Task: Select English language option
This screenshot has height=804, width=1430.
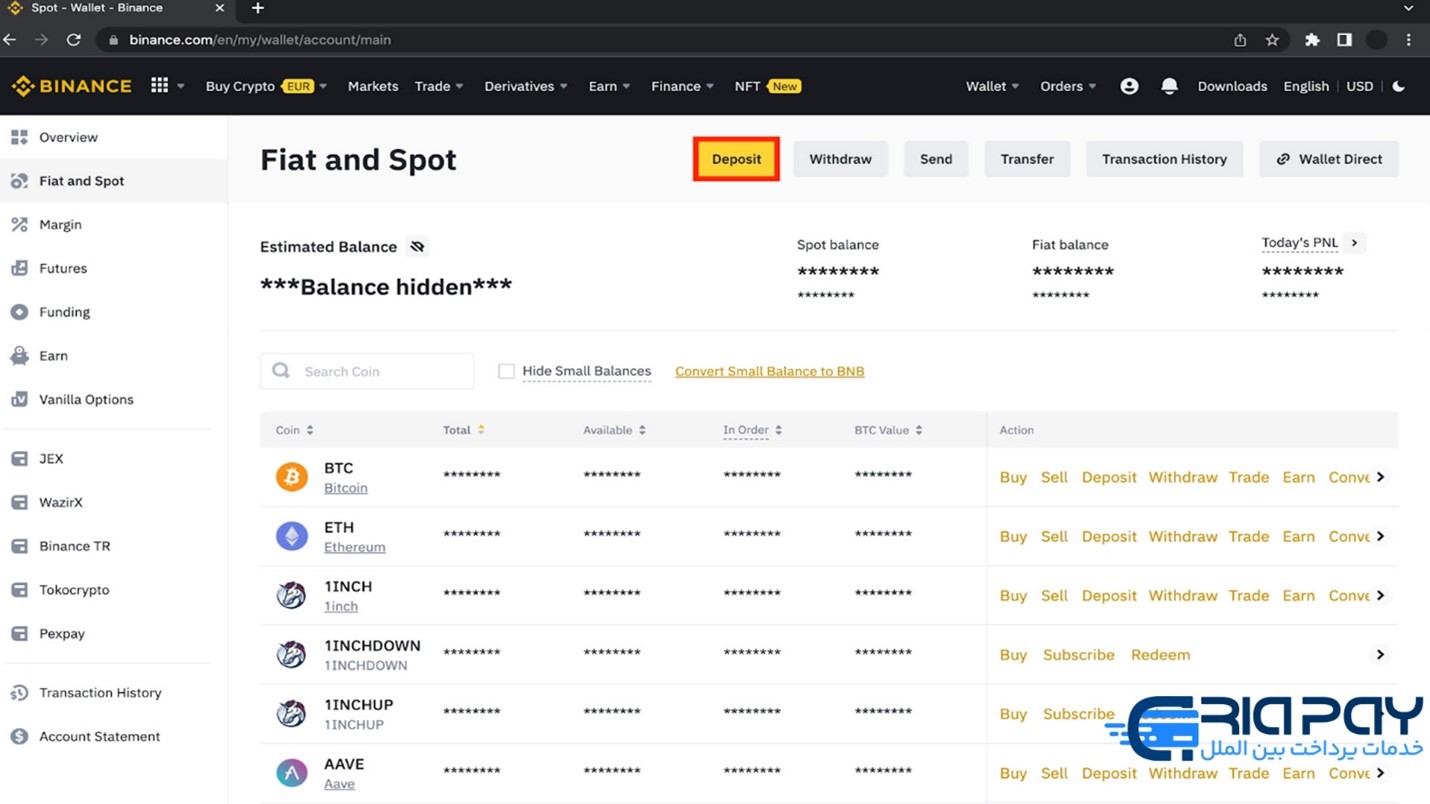Action: tap(1306, 86)
